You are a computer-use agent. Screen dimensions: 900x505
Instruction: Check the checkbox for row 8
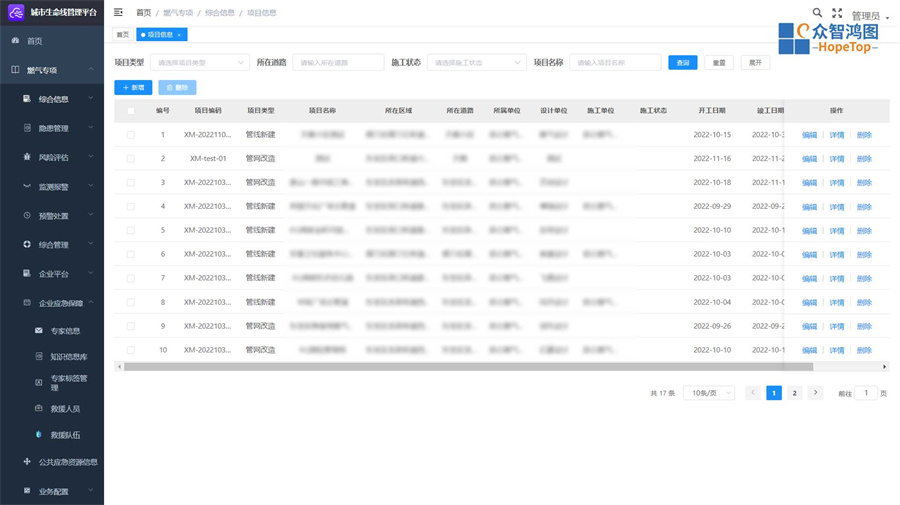click(x=131, y=302)
